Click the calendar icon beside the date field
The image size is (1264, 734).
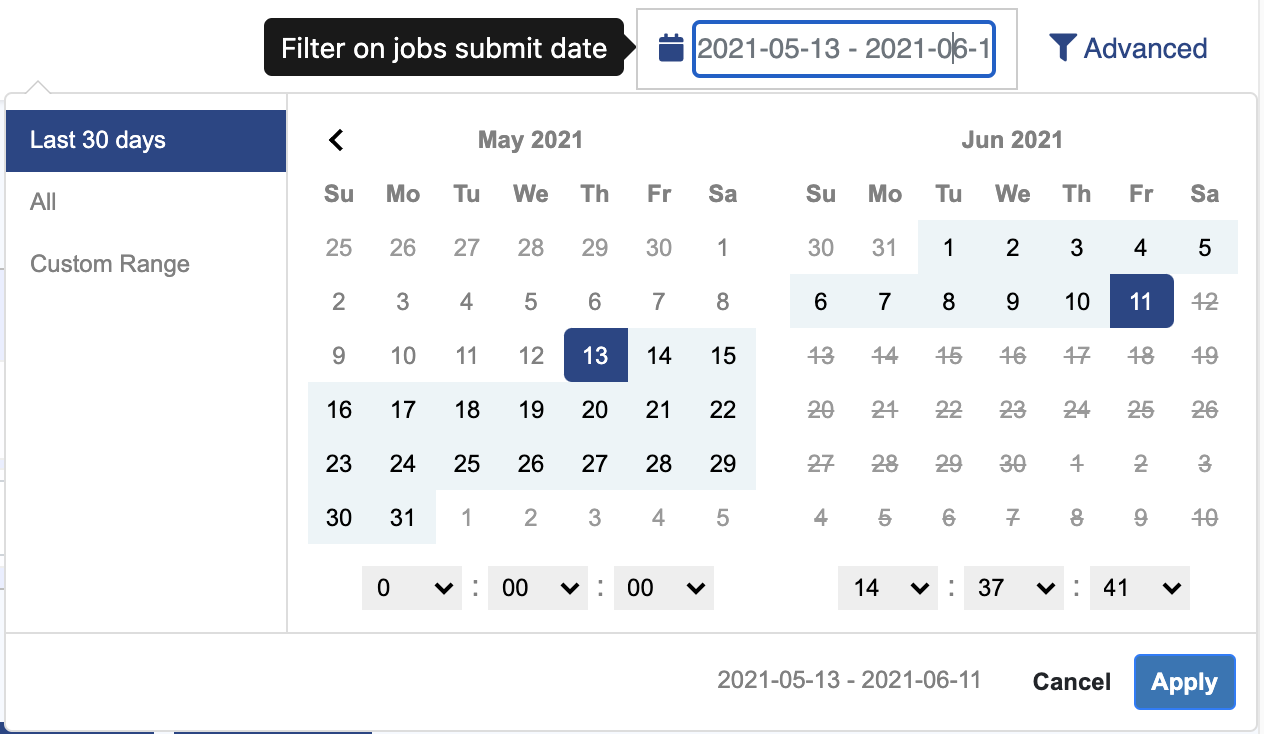670,48
